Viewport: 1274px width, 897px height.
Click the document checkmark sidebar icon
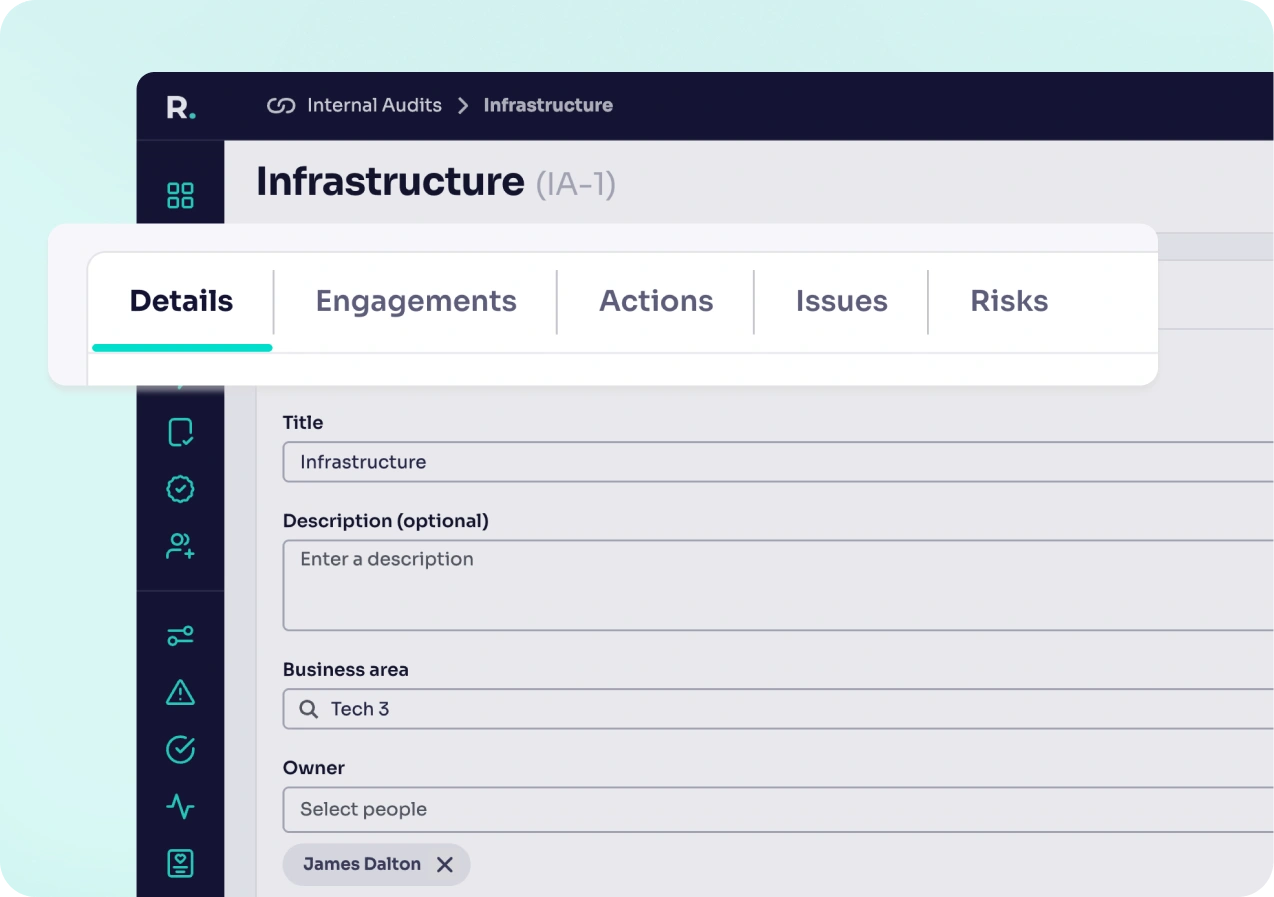[180, 432]
